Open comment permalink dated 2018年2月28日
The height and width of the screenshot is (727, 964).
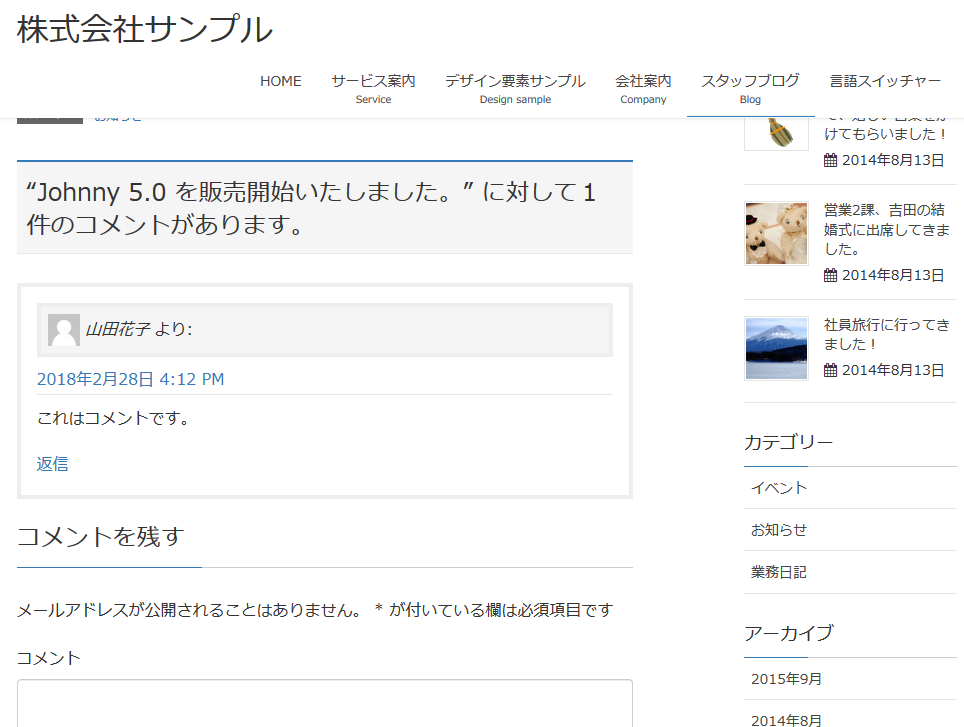point(130,379)
